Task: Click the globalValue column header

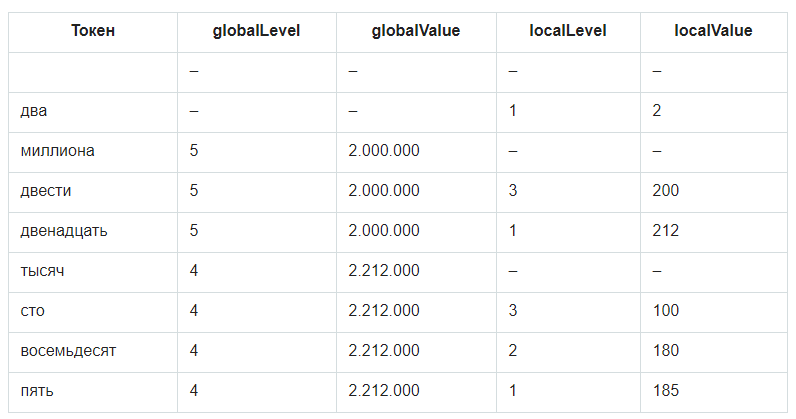Action: pyautogui.click(x=415, y=31)
